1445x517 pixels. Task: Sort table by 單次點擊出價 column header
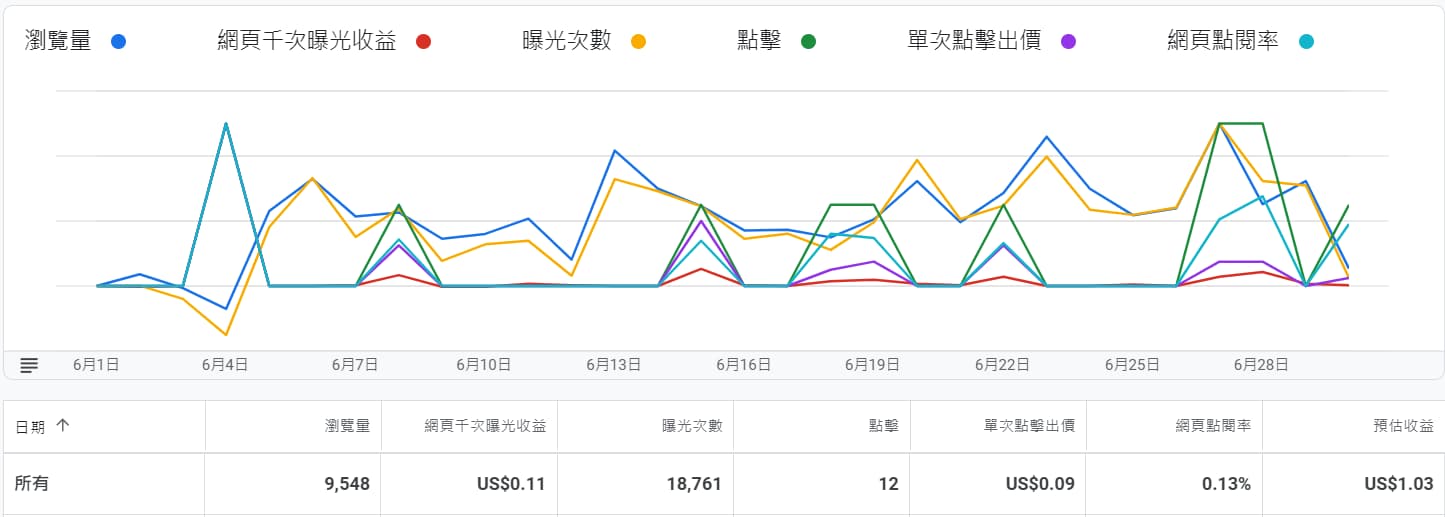[x=1029, y=426]
